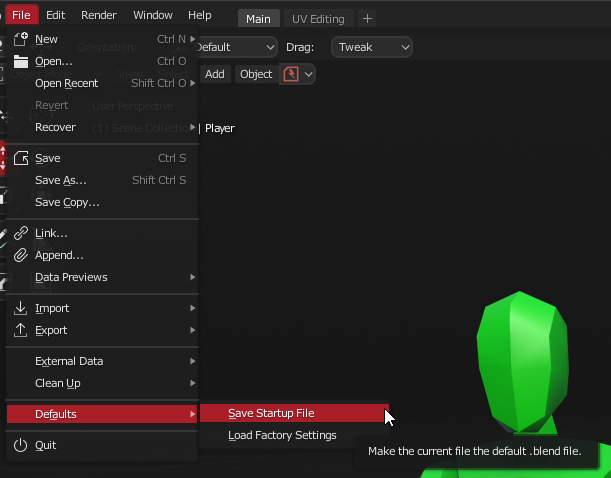
Task: Click the Export arrow icon
Action: [21, 330]
